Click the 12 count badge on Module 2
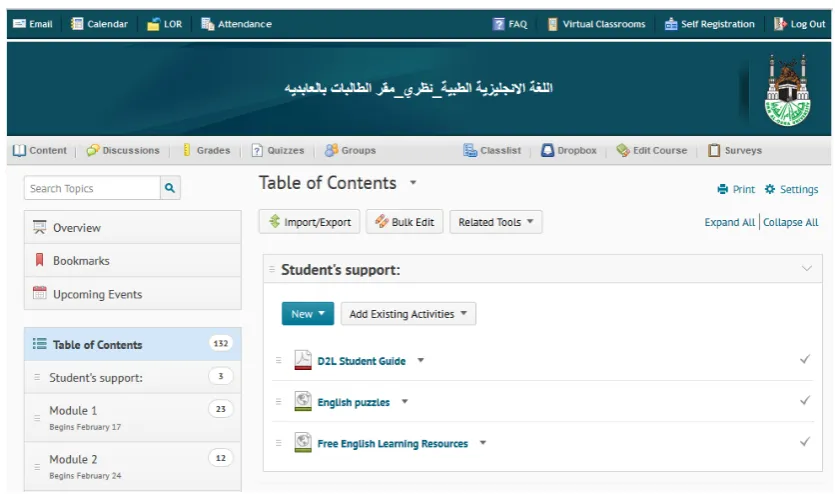The width and height of the screenshot is (835, 494). (220, 458)
